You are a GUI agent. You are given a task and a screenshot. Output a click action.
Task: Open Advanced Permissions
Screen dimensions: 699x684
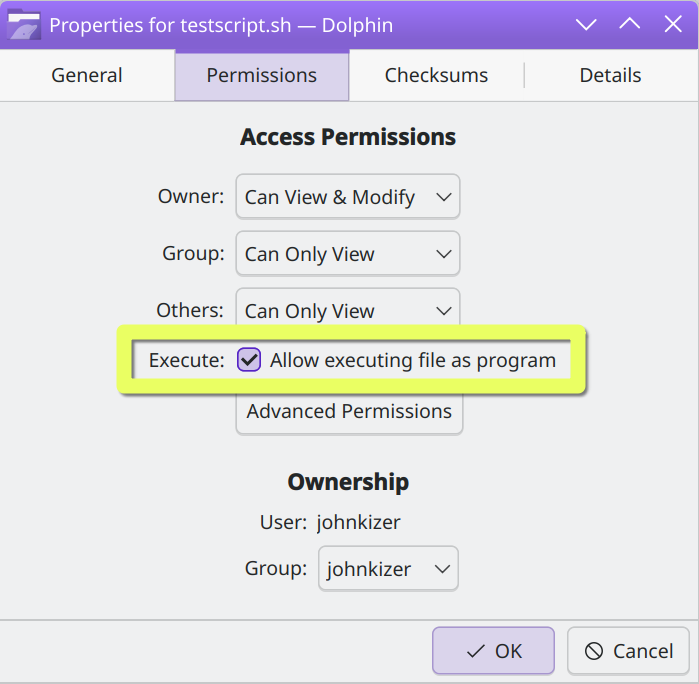coord(350,412)
